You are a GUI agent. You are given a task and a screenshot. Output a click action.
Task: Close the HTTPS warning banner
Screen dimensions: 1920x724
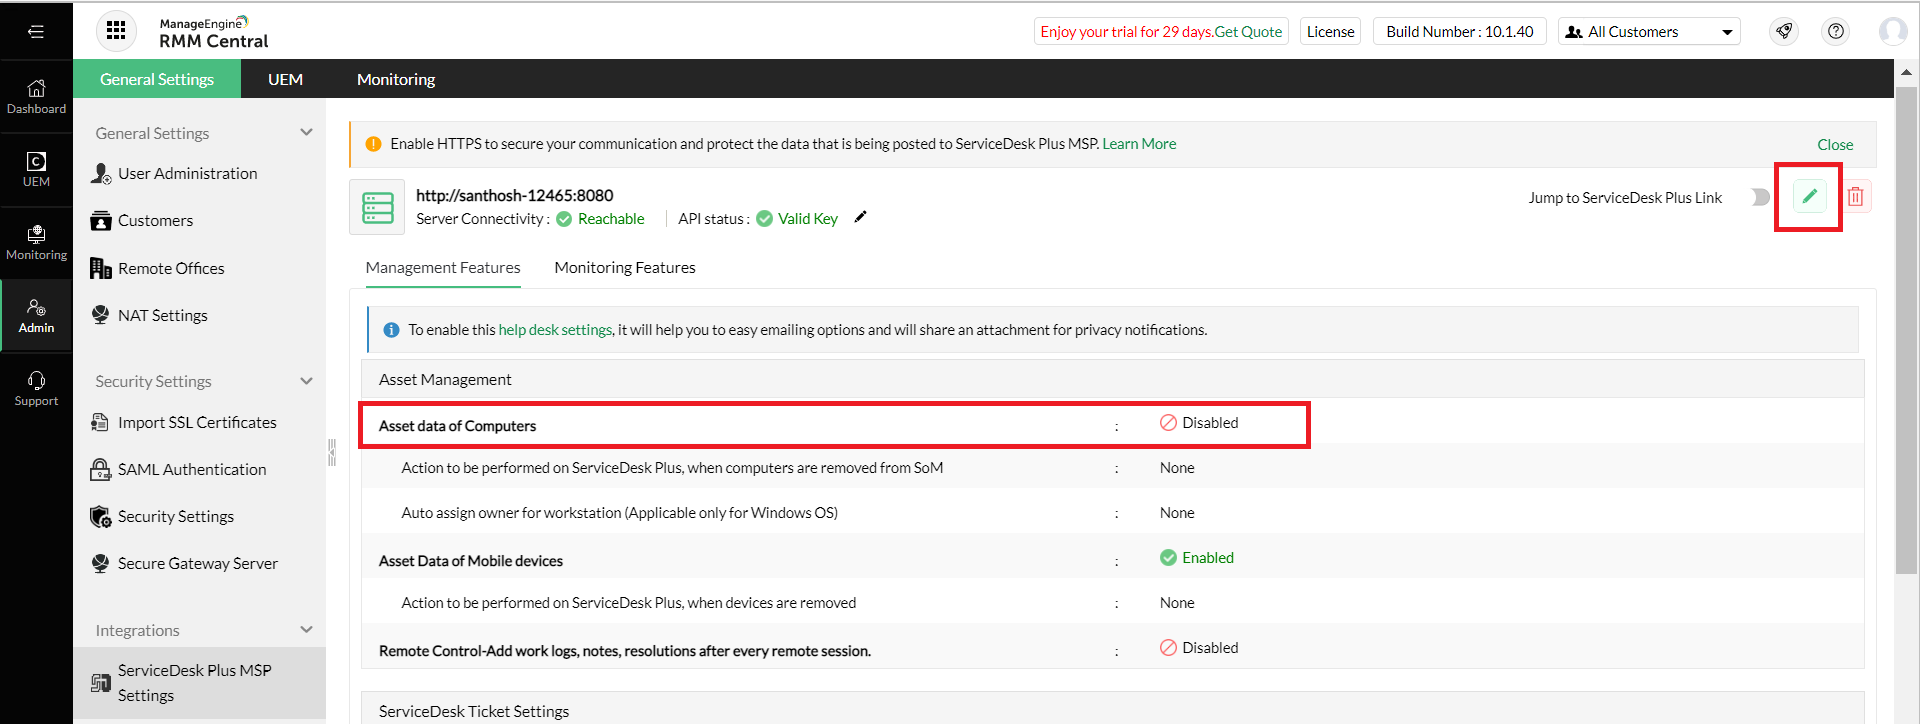[1835, 145]
